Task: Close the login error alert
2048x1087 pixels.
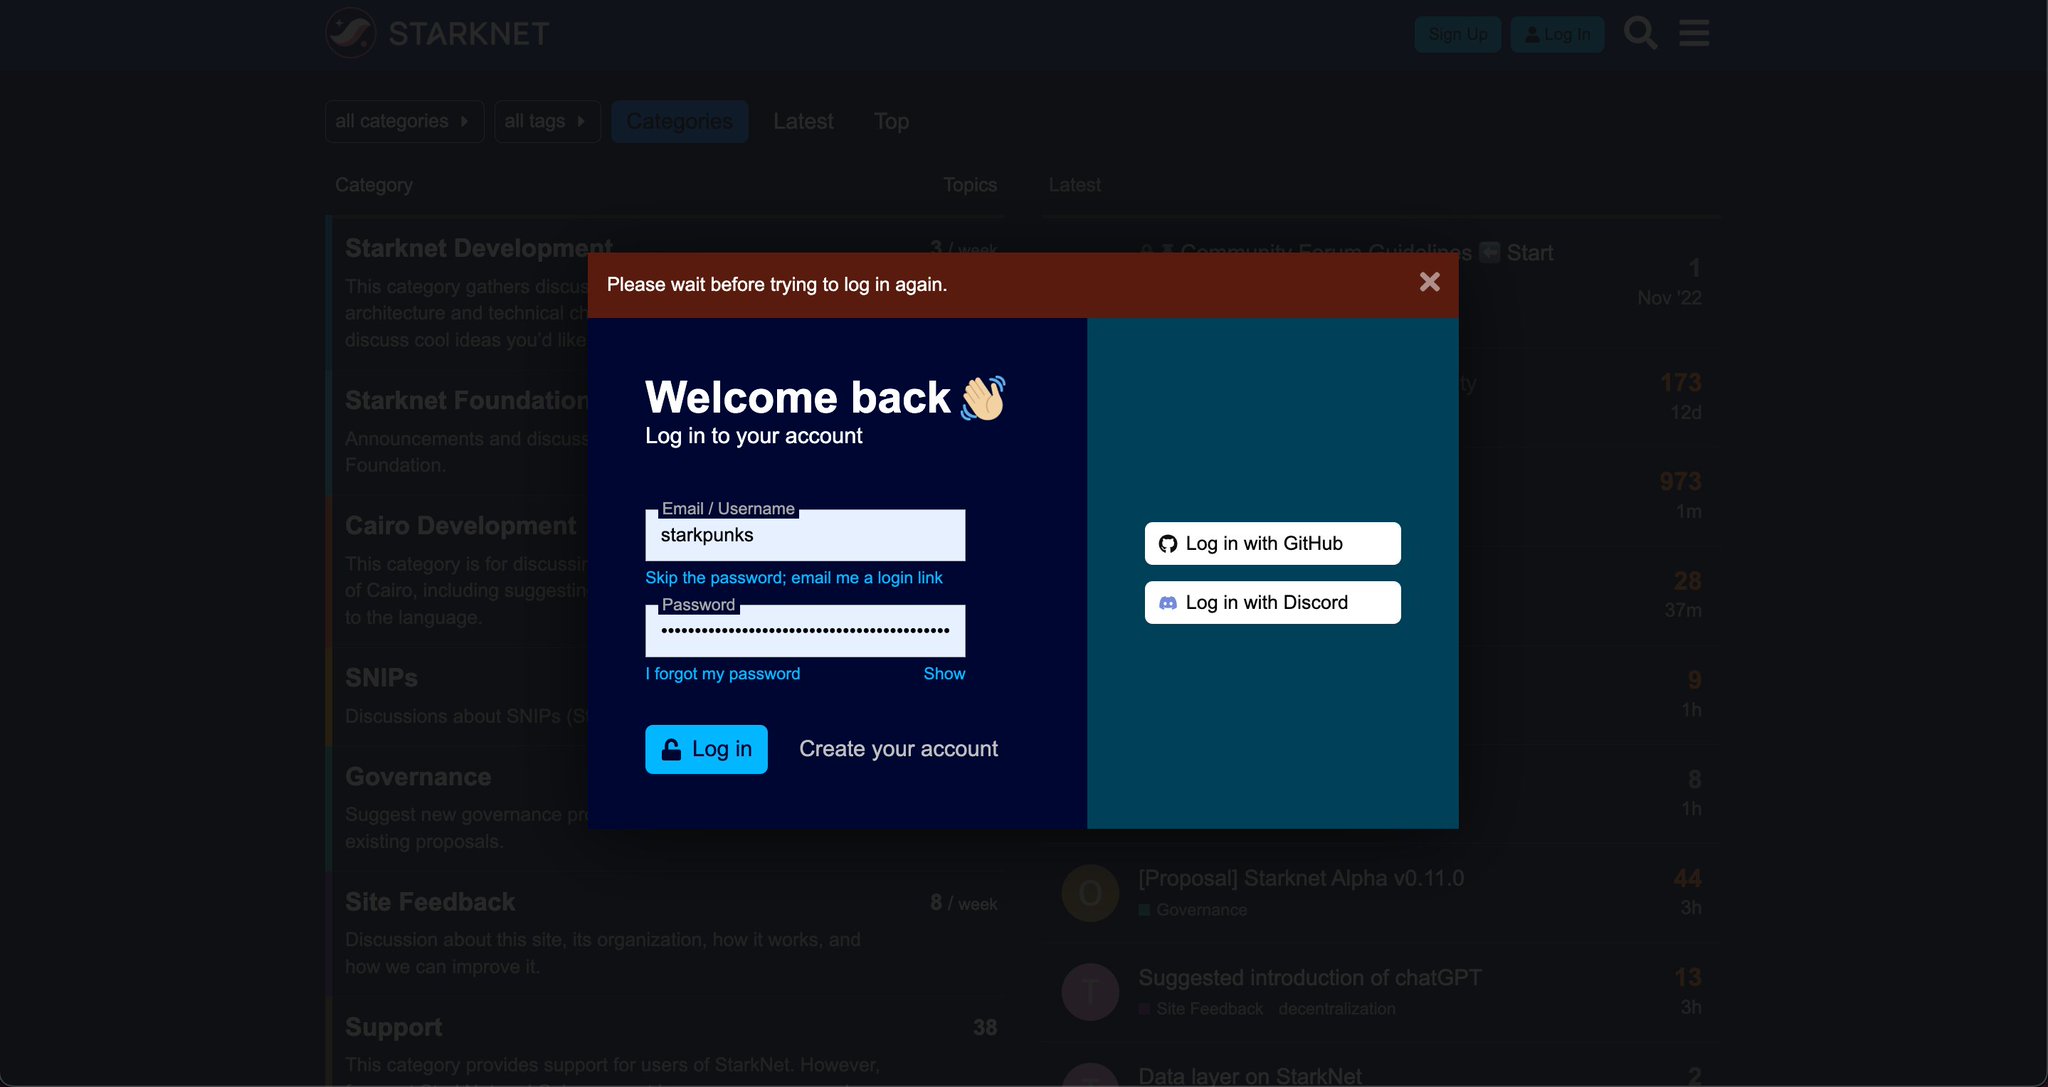Action: 1429,283
